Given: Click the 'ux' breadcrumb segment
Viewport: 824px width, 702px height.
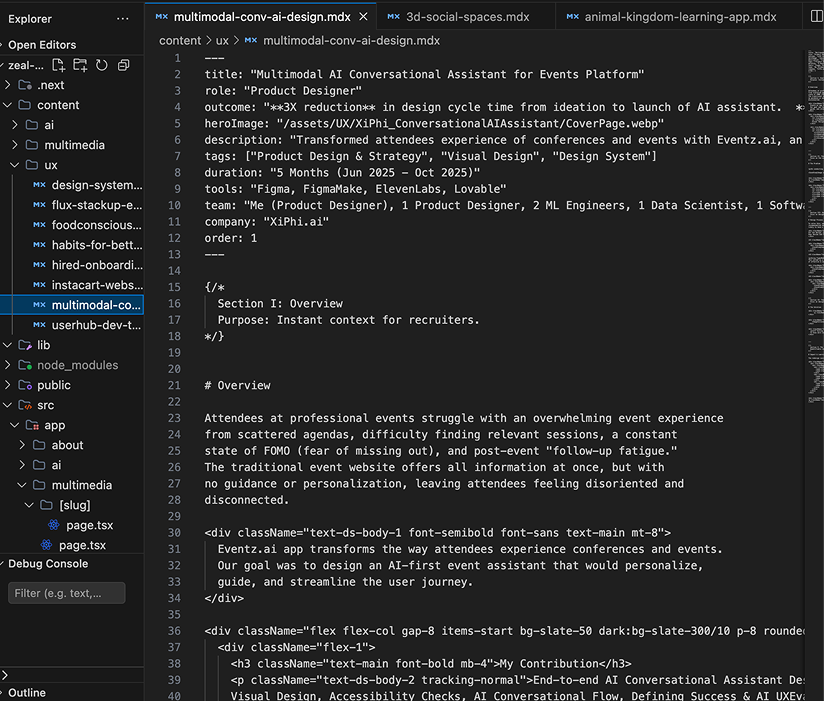Looking at the screenshot, I should coord(222,40).
